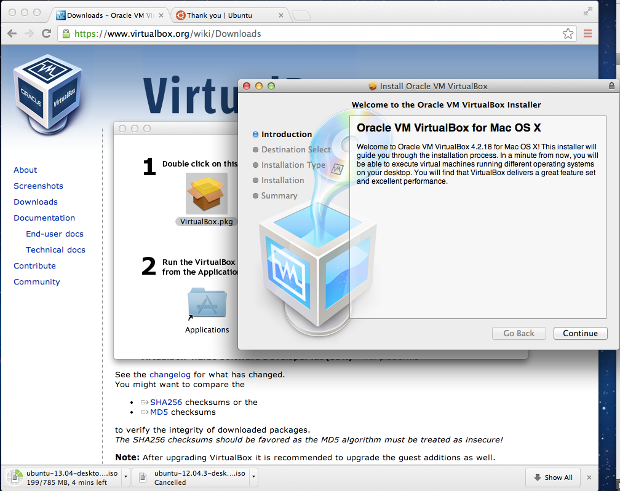Go back using browser back arrow
The height and width of the screenshot is (491, 620).
(x=12, y=34)
